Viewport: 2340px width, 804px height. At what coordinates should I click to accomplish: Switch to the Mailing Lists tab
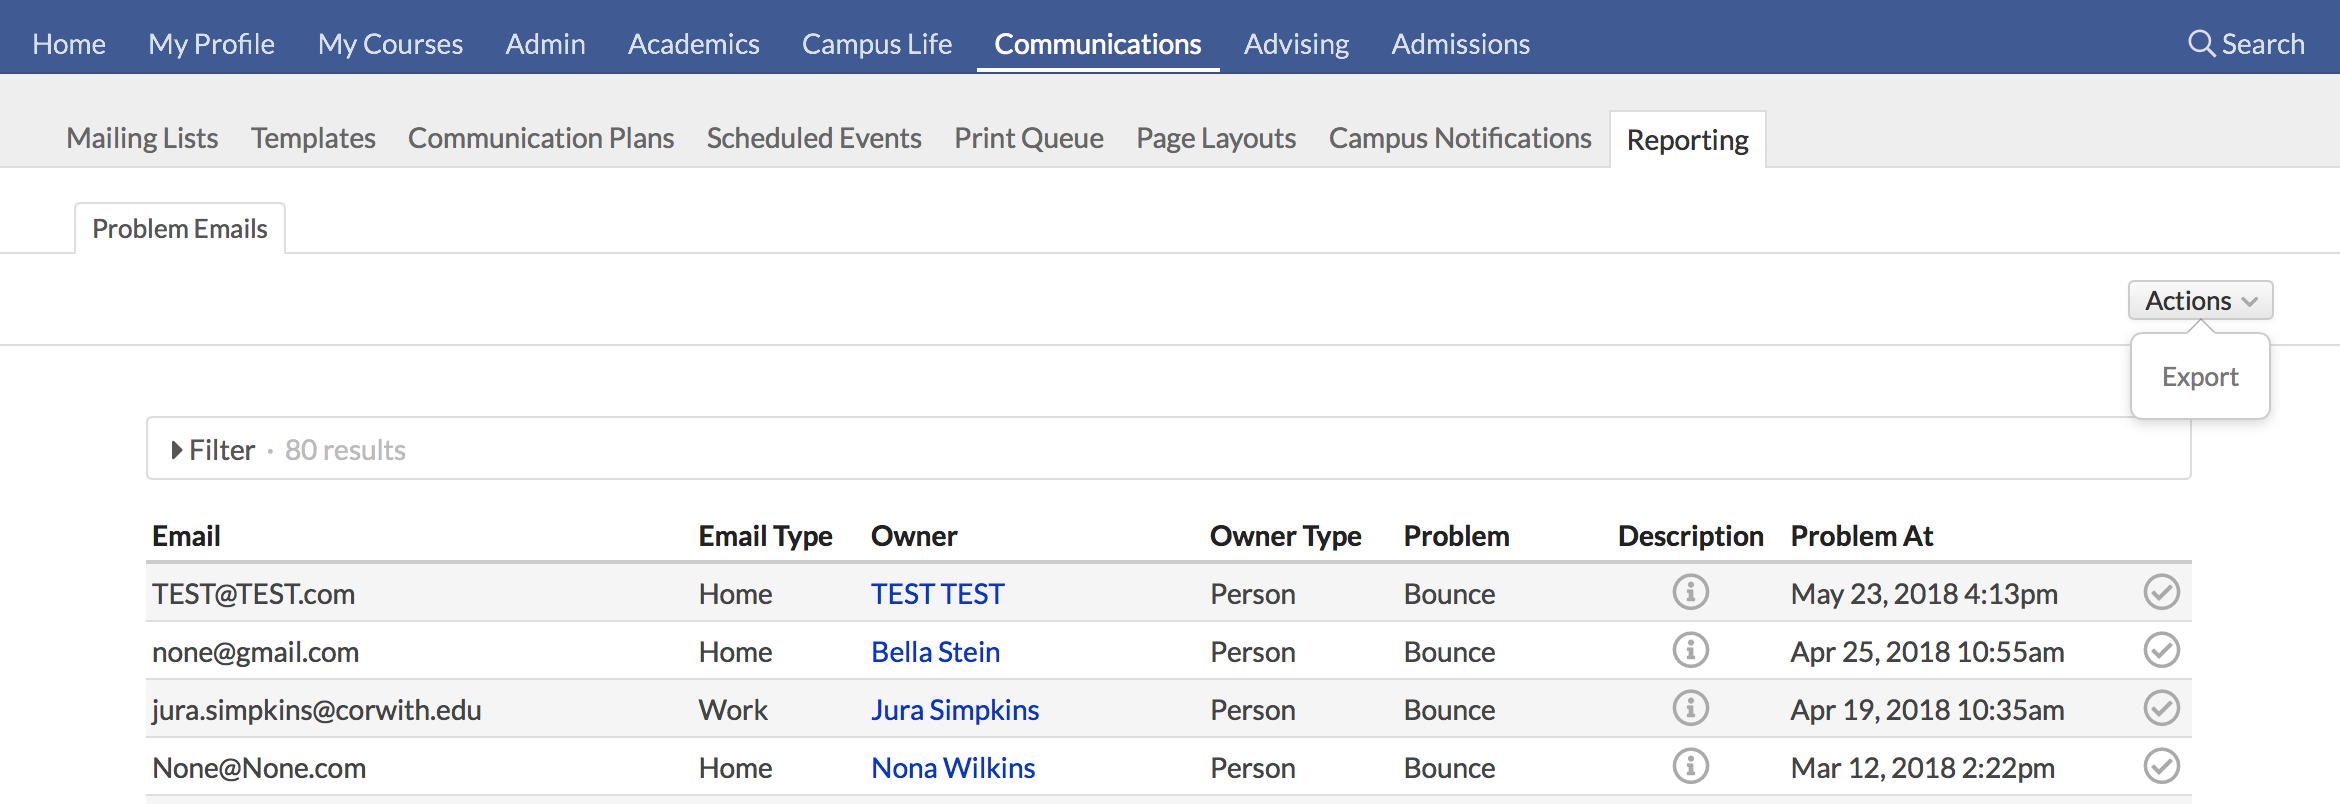pyautogui.click(x=142, y=138)
